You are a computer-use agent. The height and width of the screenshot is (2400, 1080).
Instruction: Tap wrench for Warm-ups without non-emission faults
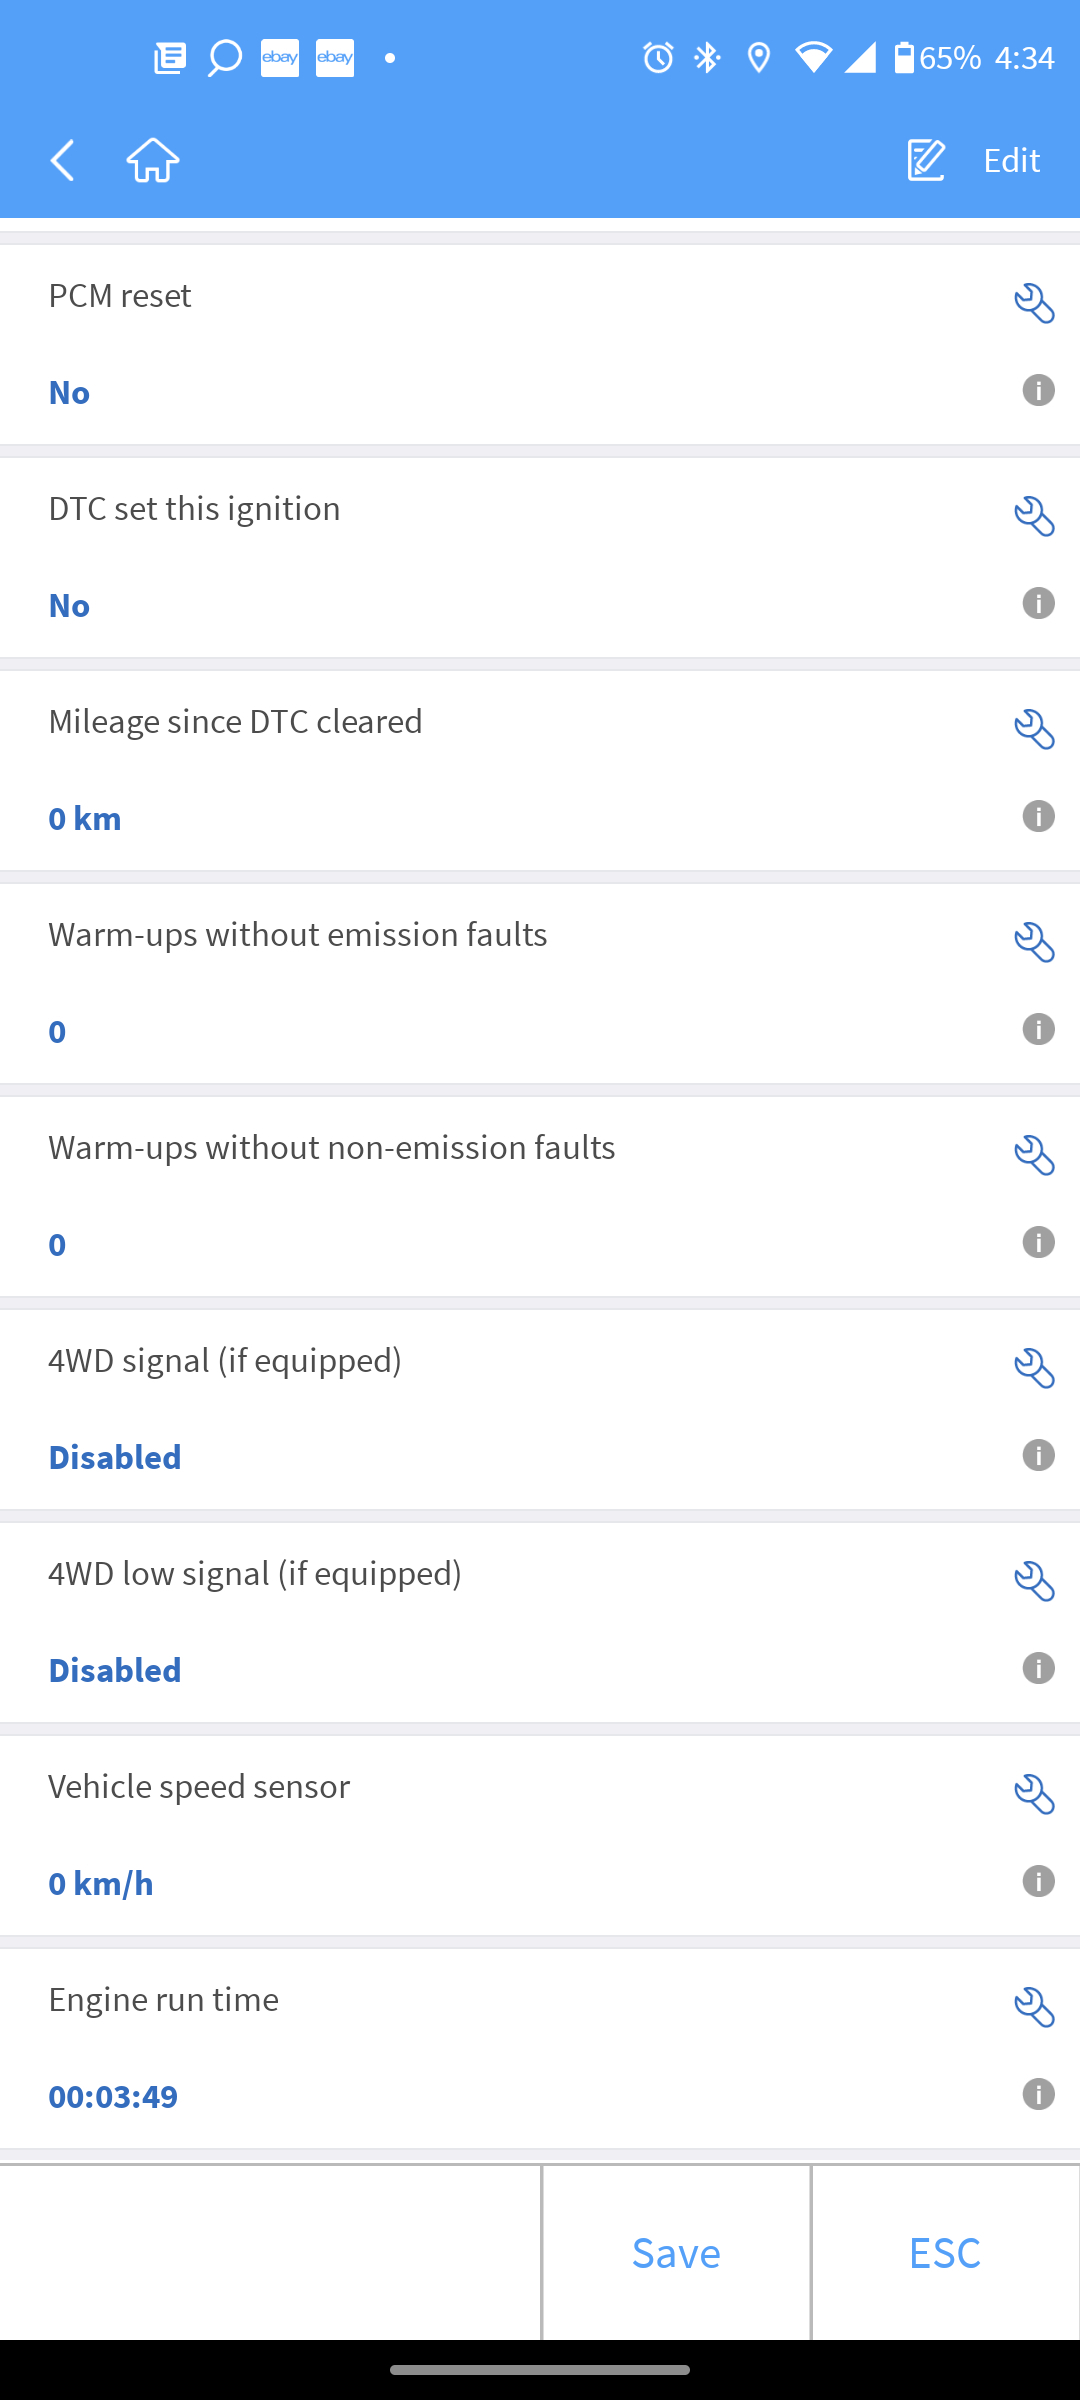coord(1034,1155)
